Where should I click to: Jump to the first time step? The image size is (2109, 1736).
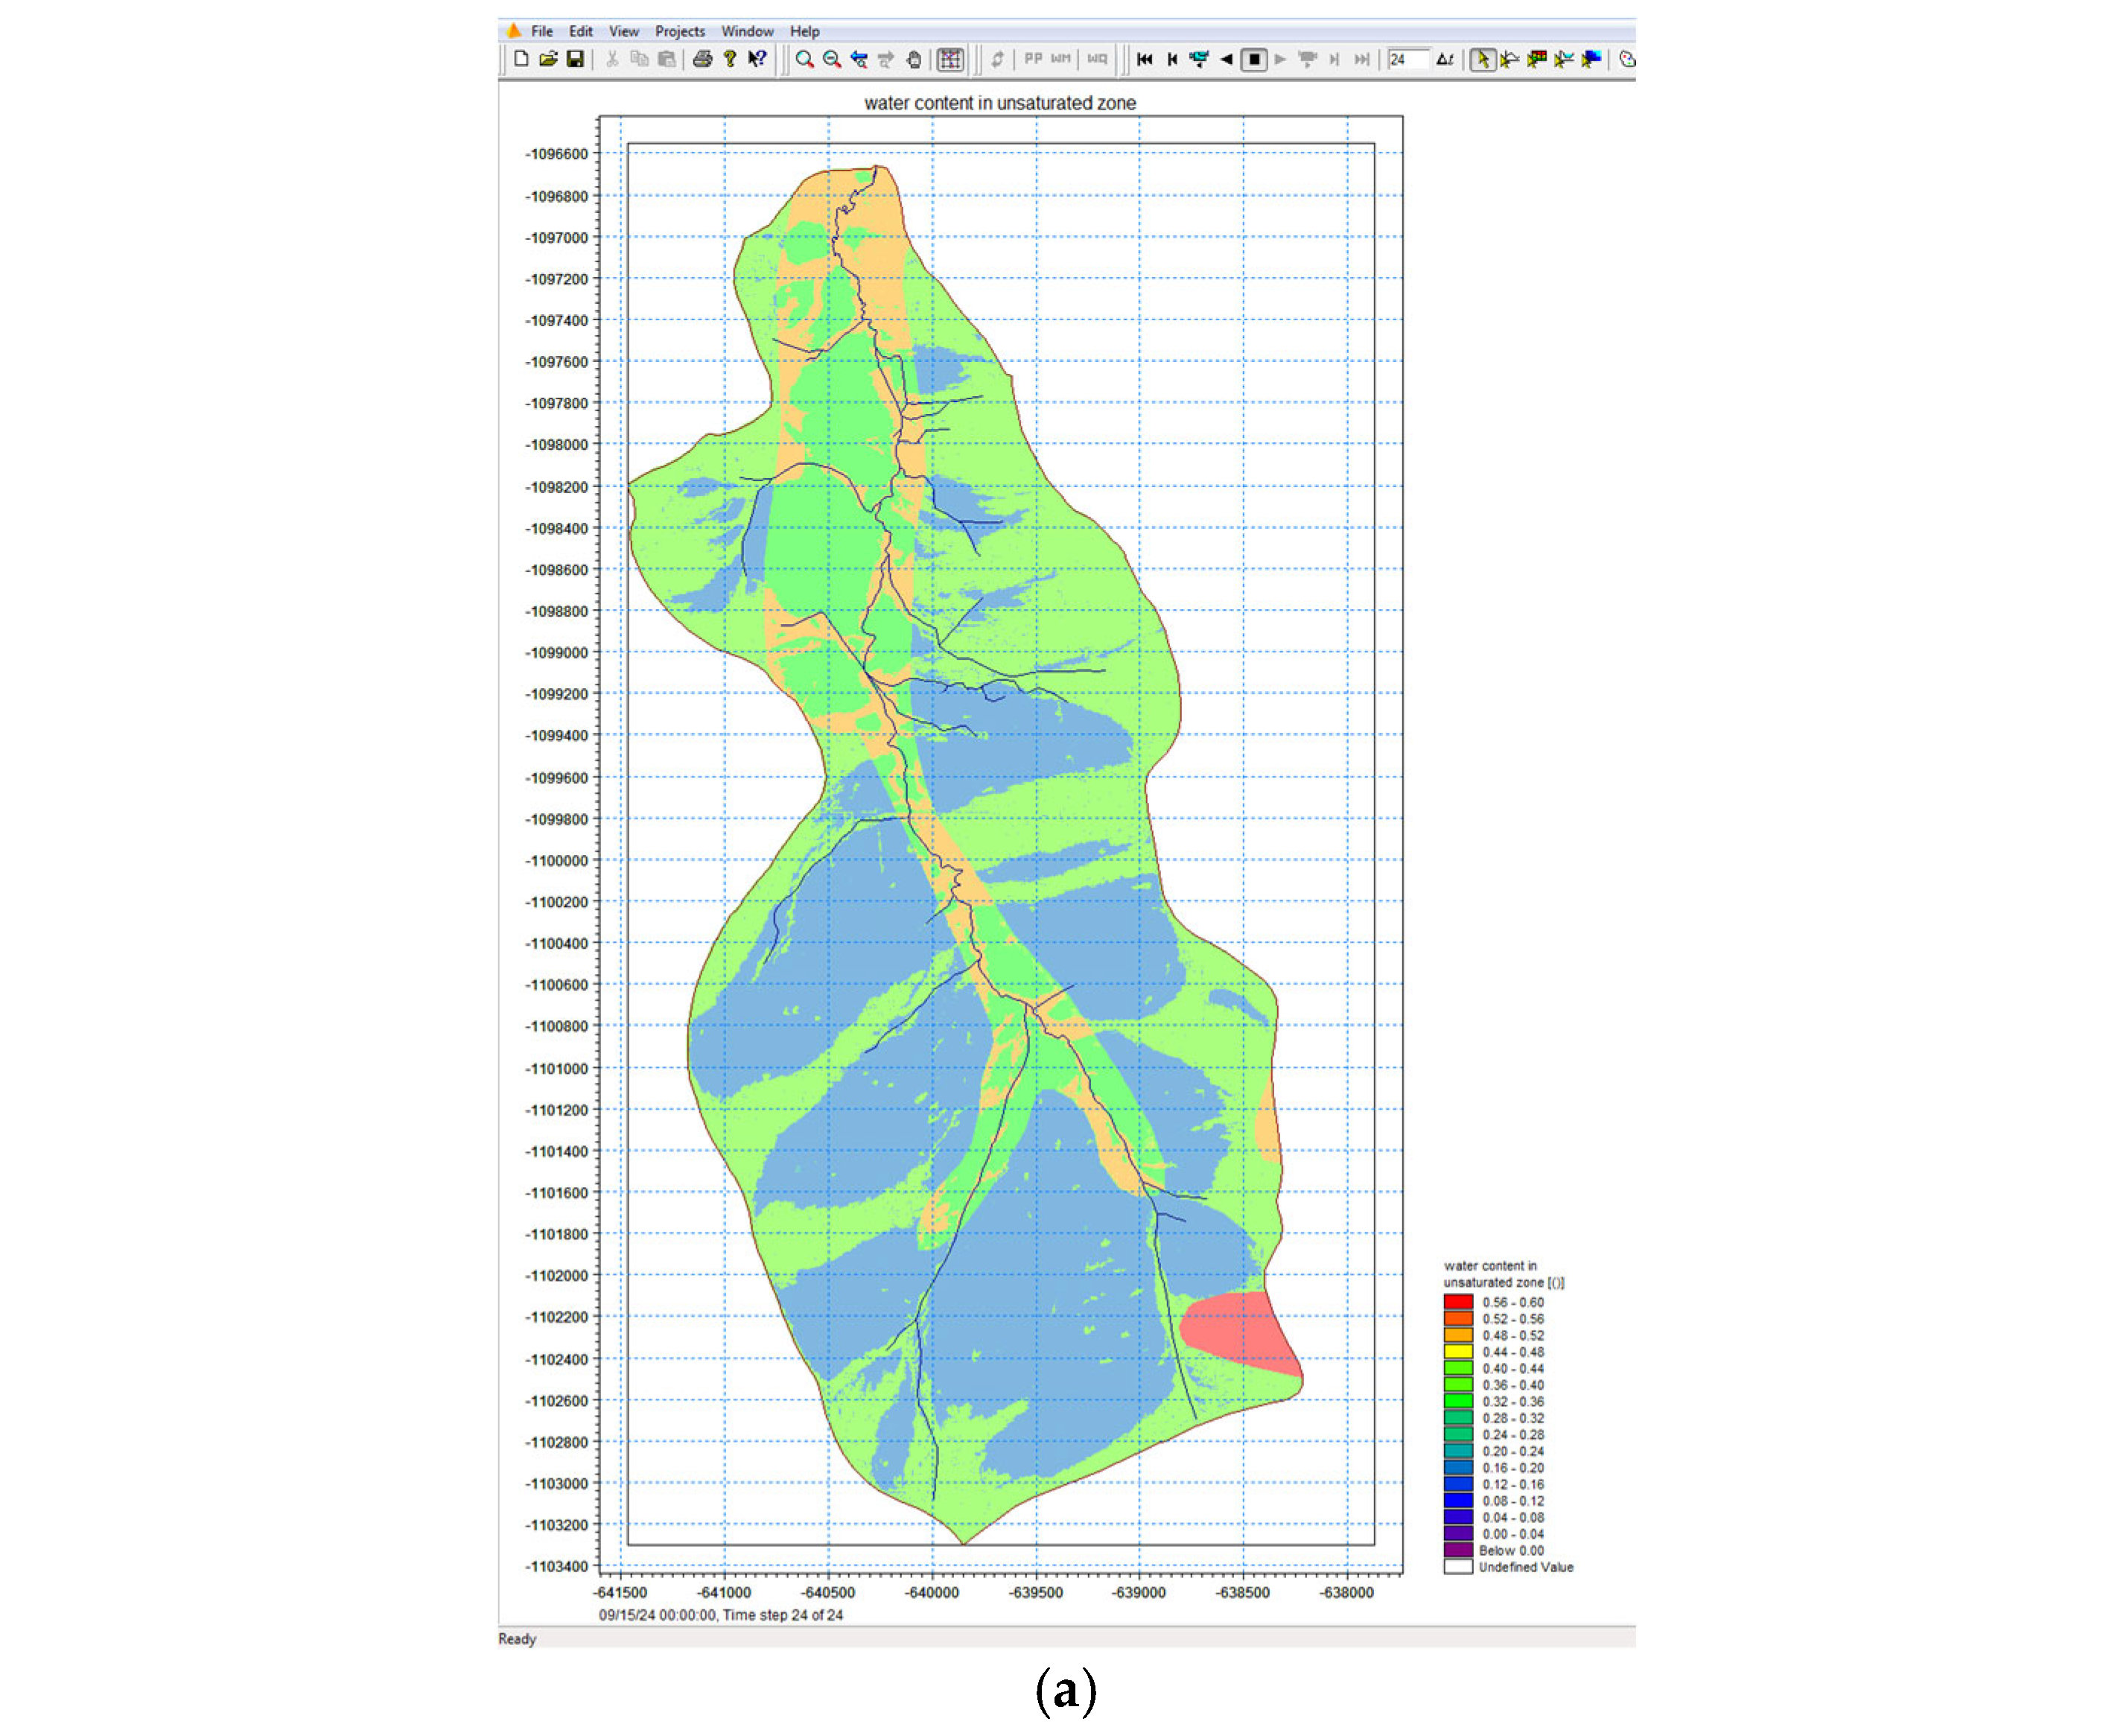[1145, 59]
